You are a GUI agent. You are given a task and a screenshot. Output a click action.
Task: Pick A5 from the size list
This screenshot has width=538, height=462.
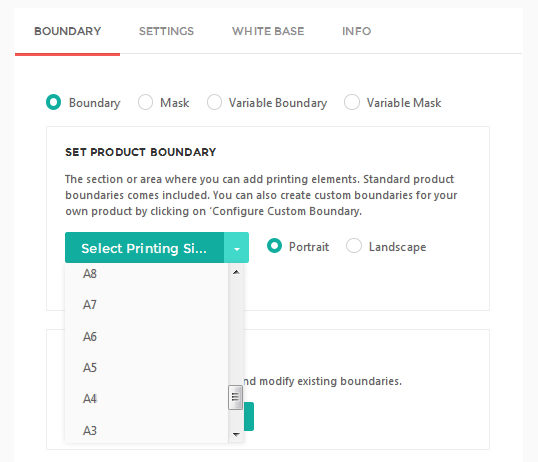click(x=147, y=368)
